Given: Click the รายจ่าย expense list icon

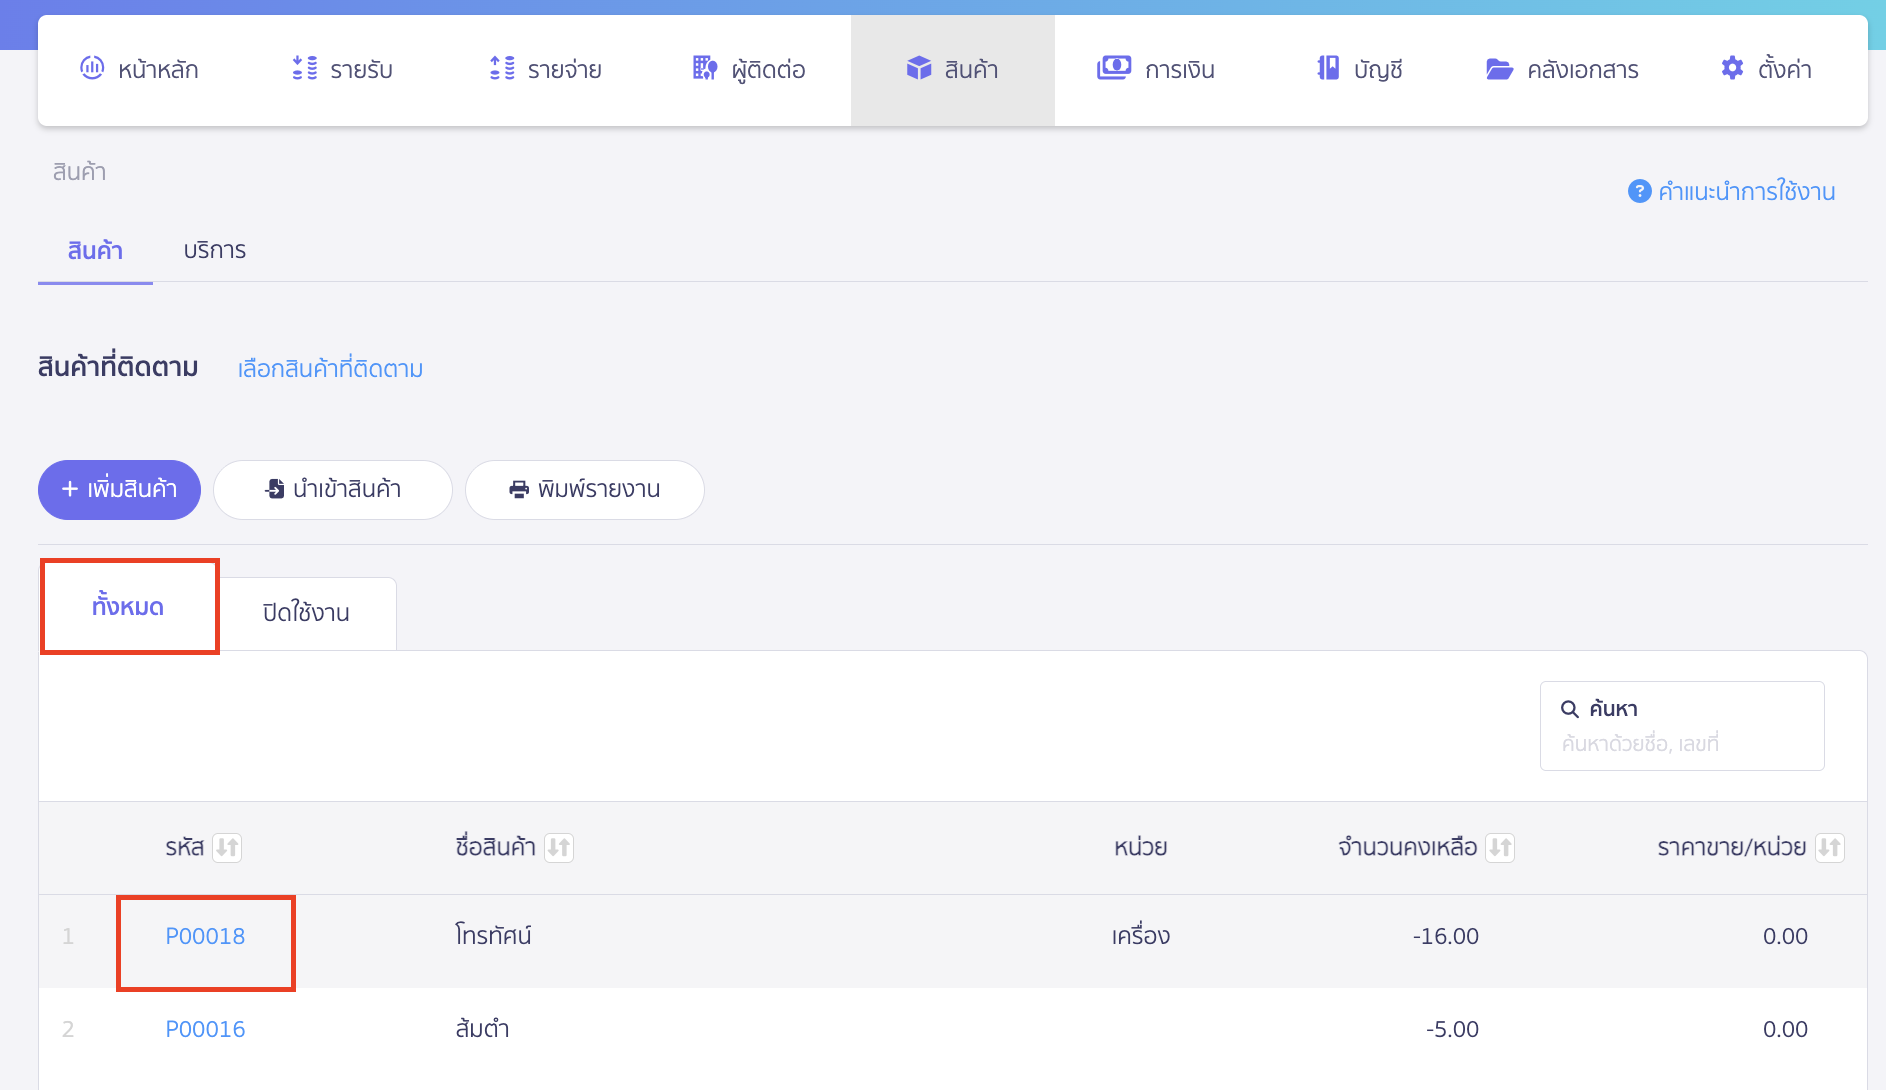Looking at the screenshot, I should pyautogui.click(x=502, y=68).
